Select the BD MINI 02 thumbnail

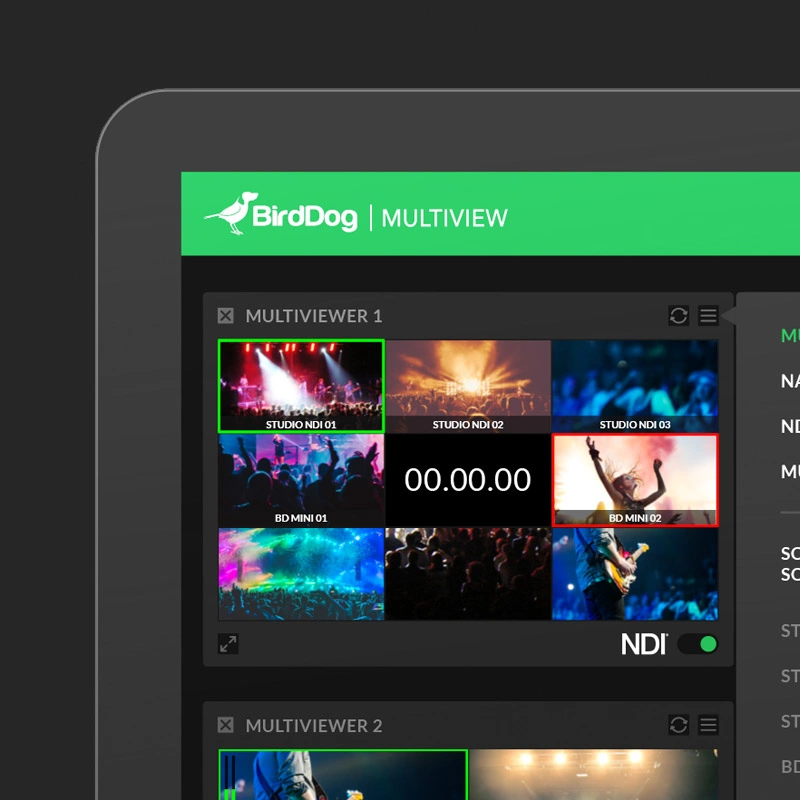[635, 480]
